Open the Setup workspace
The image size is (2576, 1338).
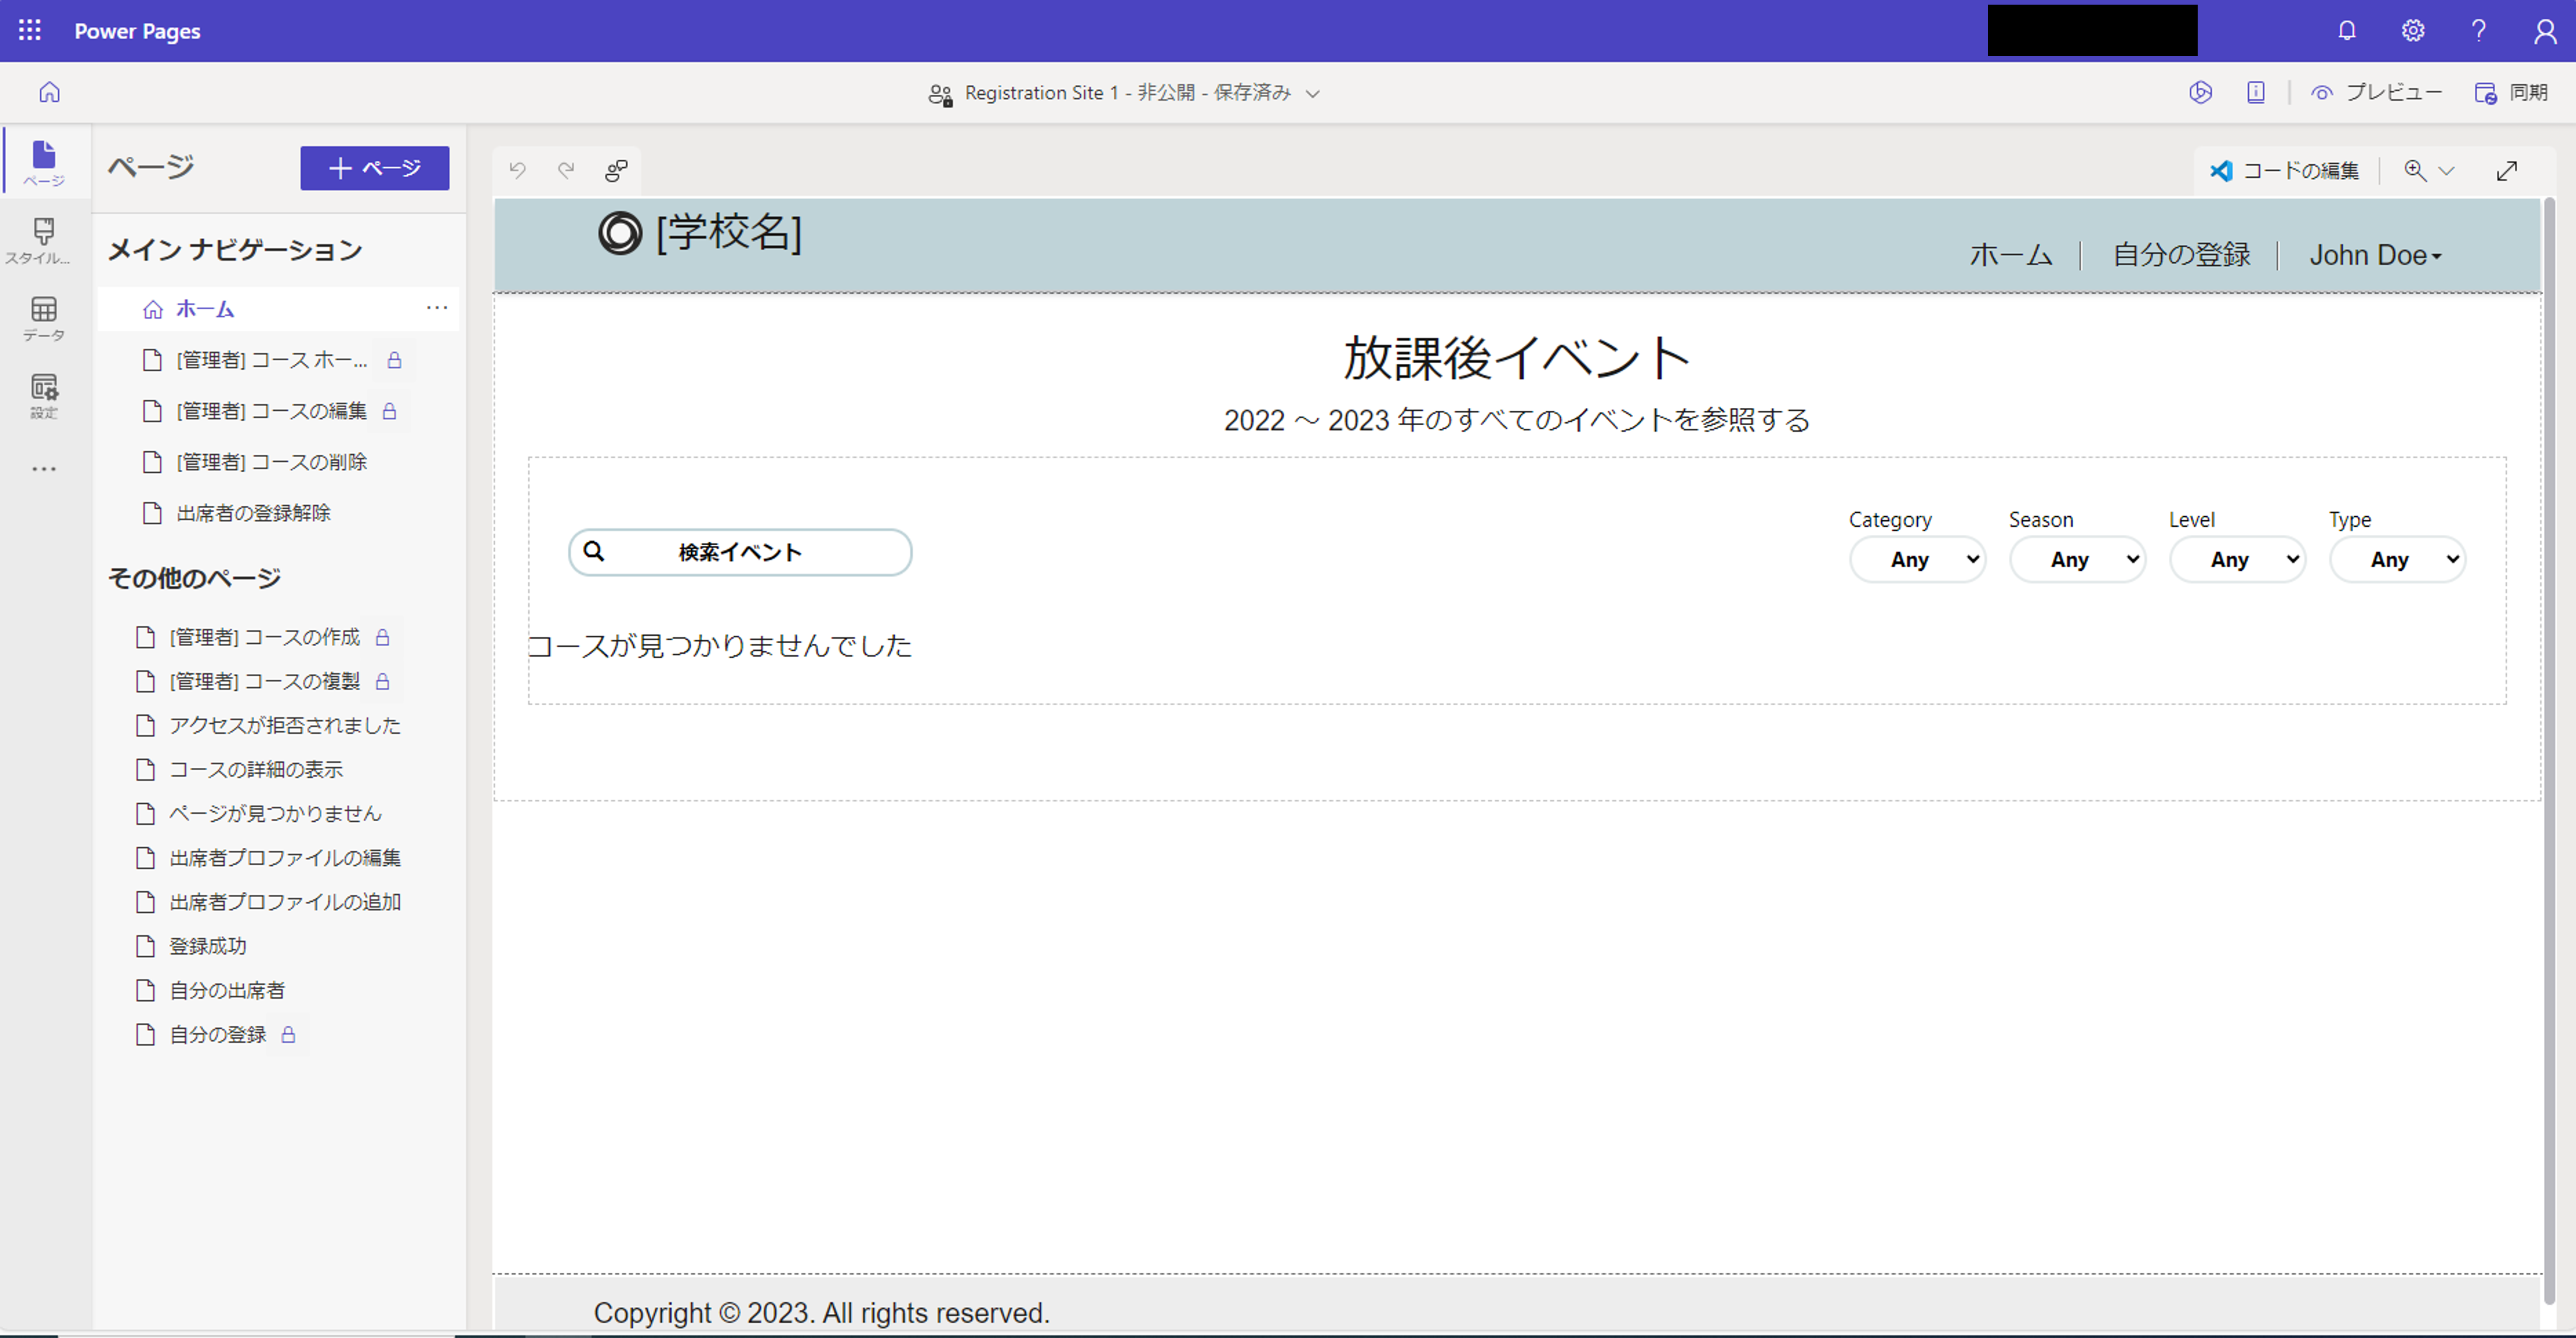(x=44, y=396)
